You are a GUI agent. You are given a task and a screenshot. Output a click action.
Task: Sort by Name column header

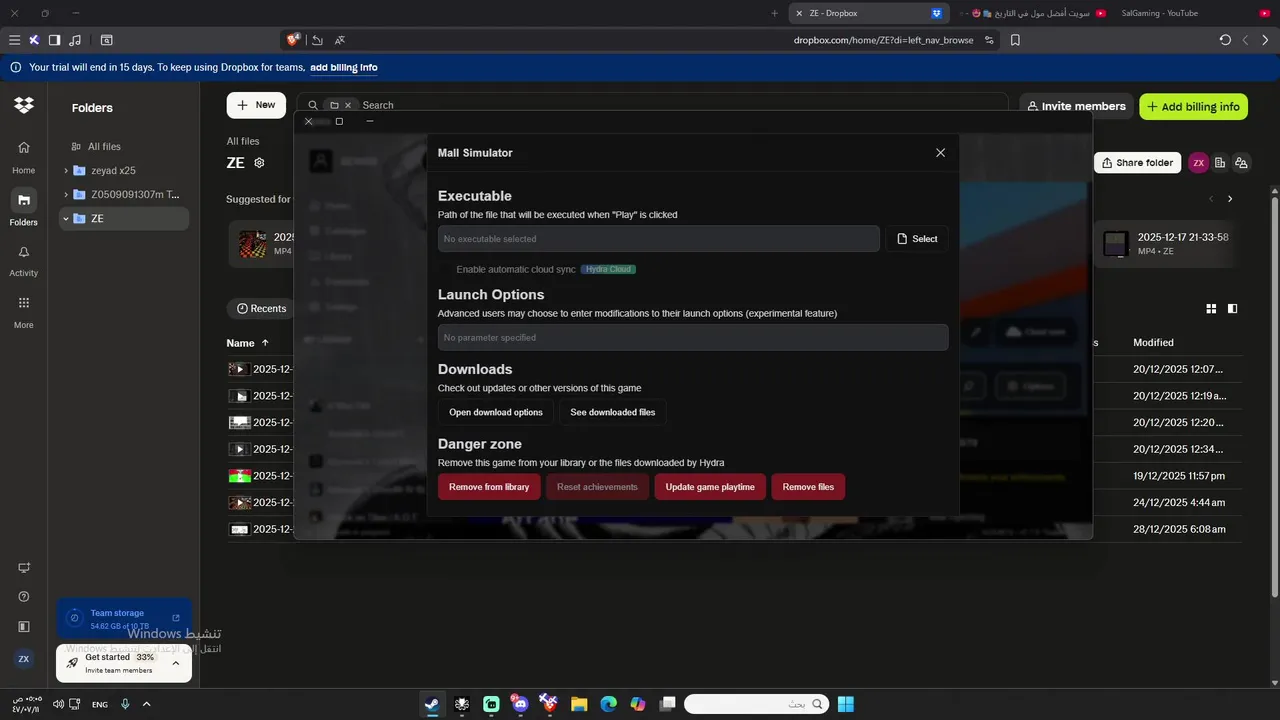(x=248, y=343)
